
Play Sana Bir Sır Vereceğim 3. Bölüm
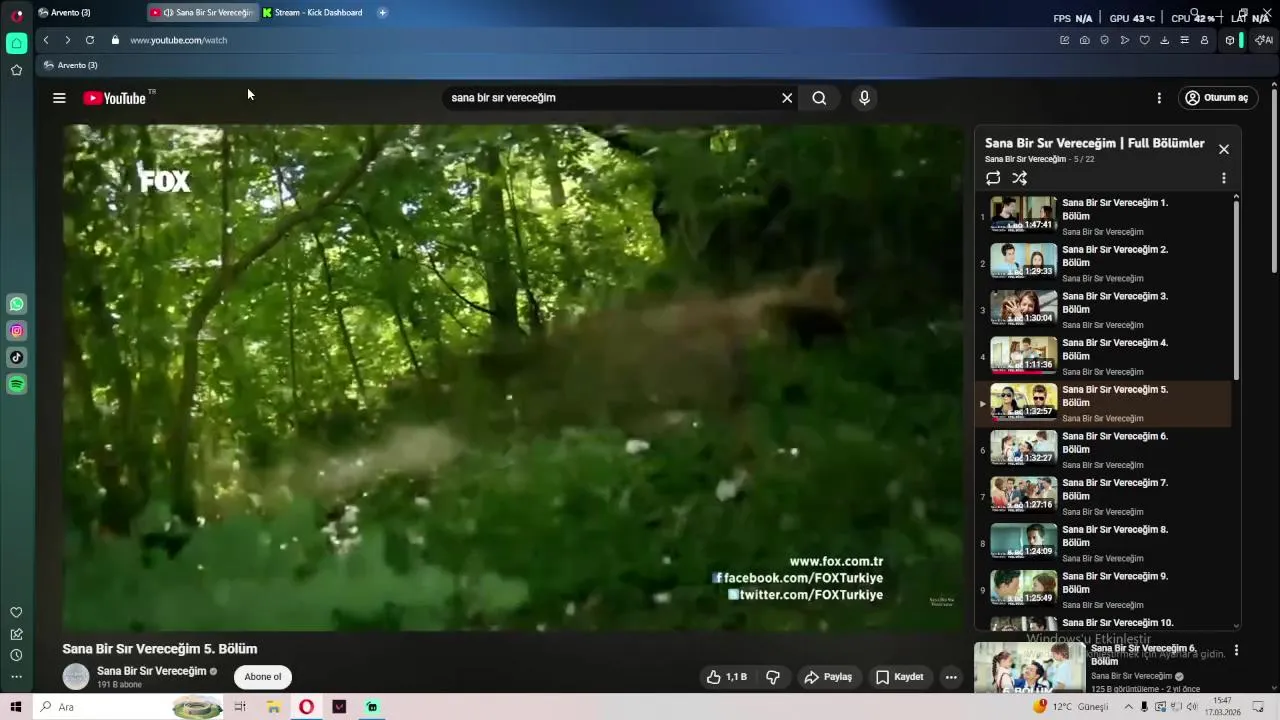1103,310
